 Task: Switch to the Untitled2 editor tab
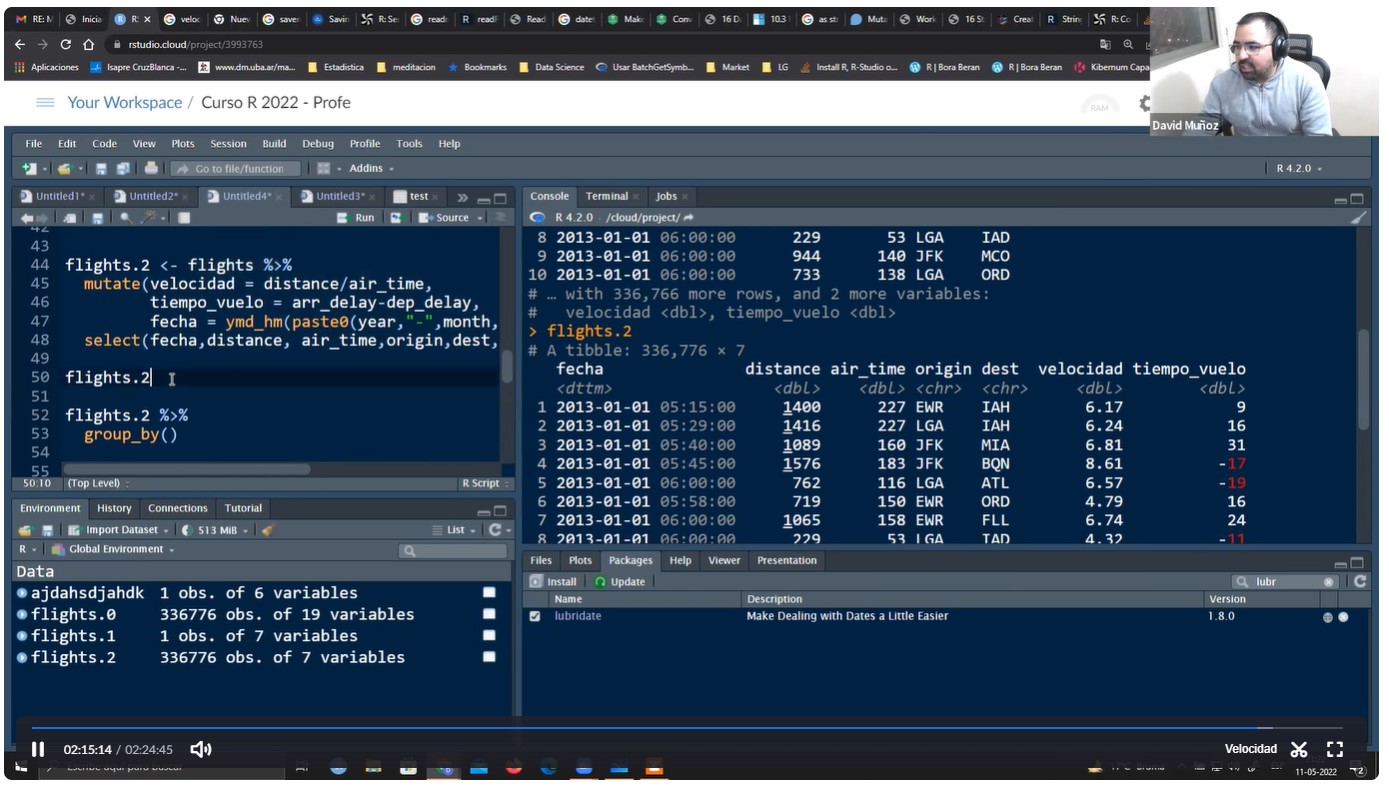[x=153, y=197]
